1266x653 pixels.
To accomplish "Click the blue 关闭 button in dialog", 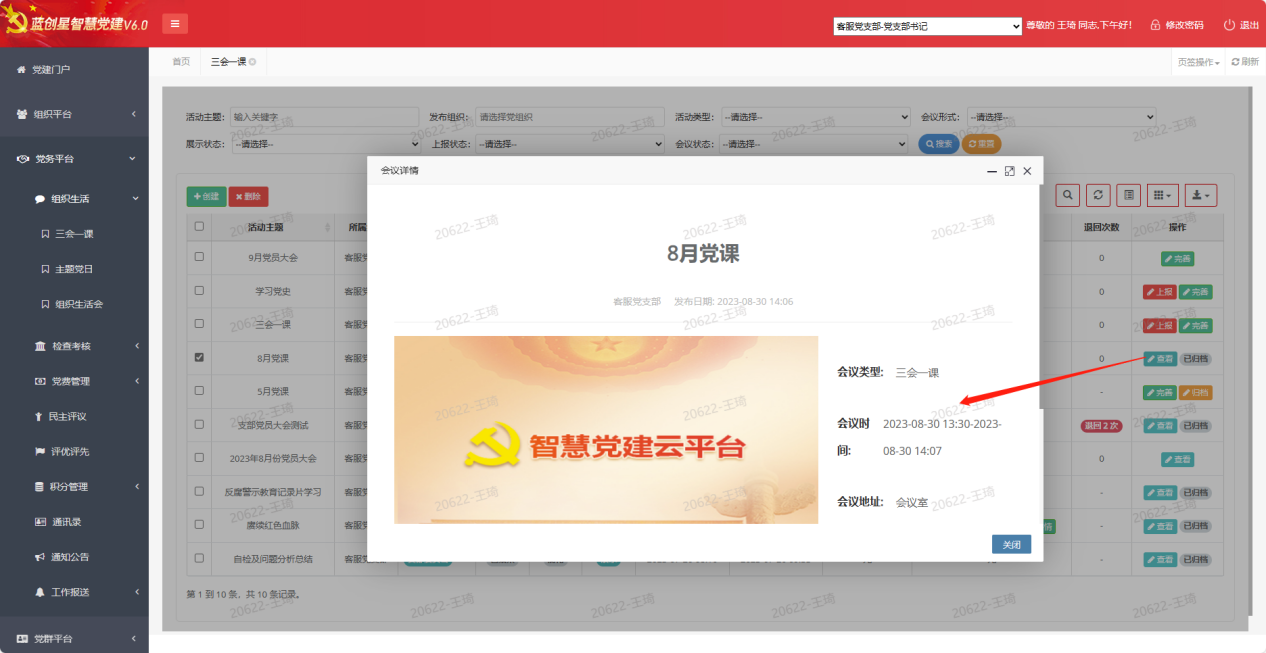I will pyautogui.click(x=1011, y=545).
